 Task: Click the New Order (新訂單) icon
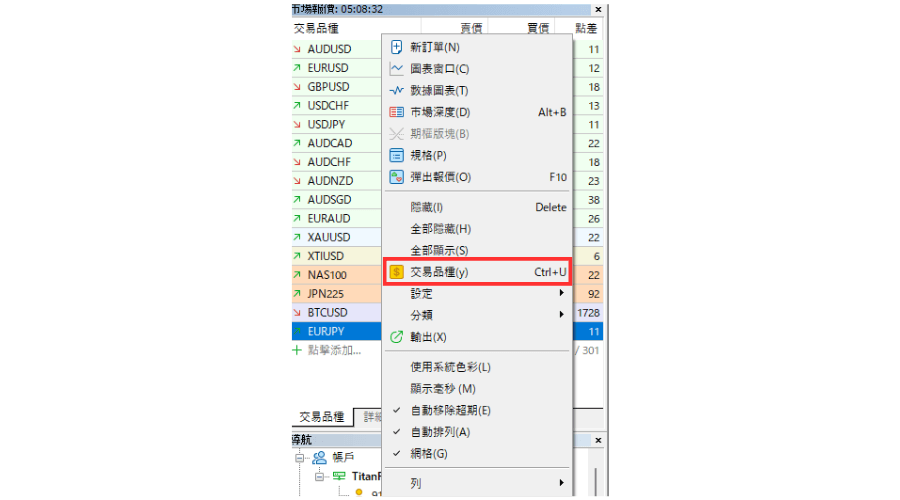tap(396, 47)
